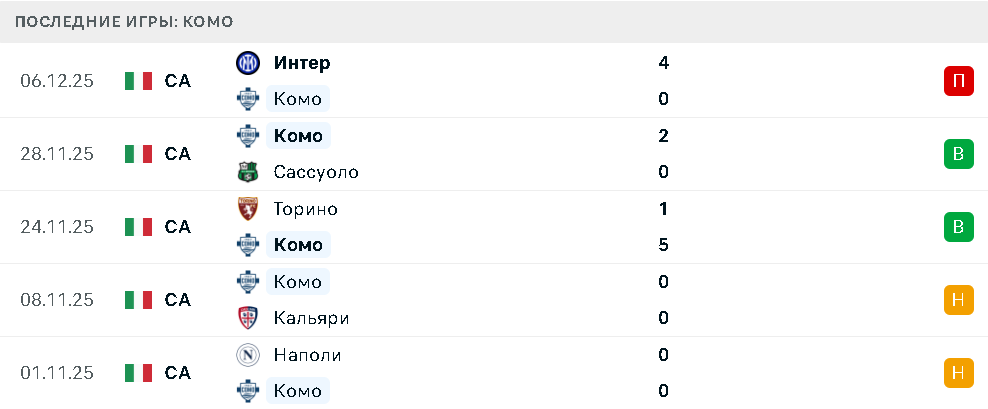Click the Napoli club logo
This screenshot has width=988, height=409.
pyautogui.click(x=247, y=355)
